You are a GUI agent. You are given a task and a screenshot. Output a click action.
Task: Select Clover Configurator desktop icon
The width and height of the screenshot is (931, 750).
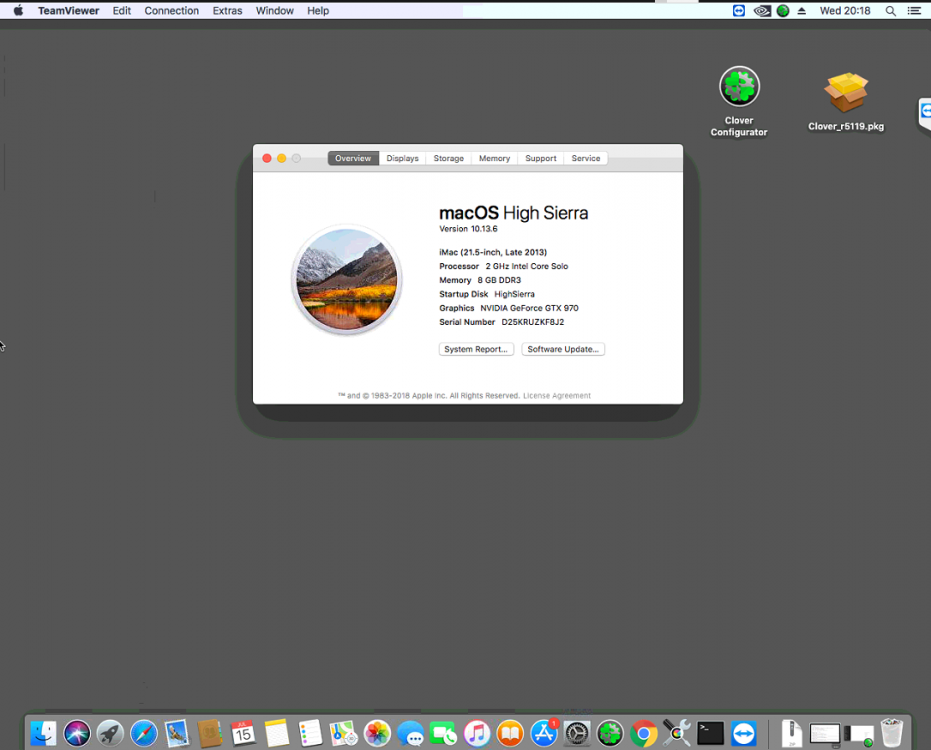[739, 102]
